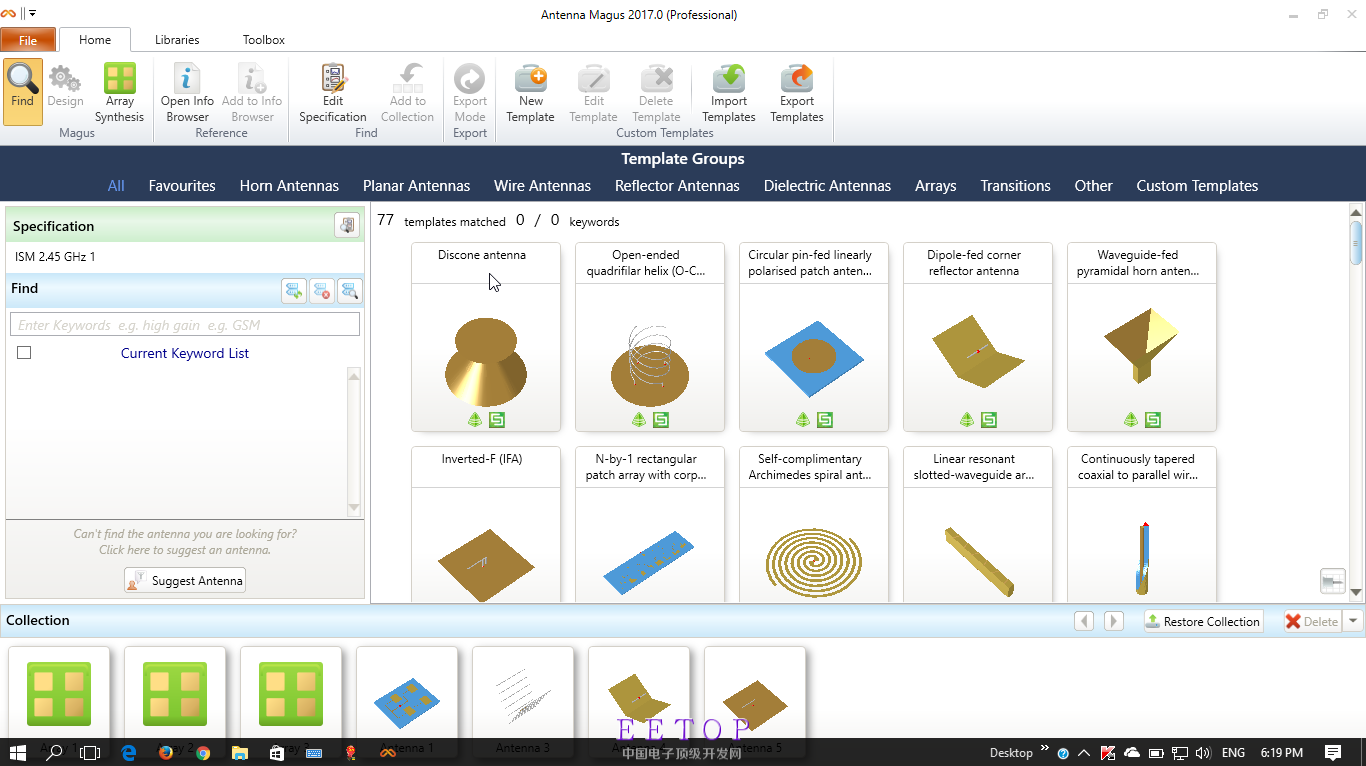The height and width of the screenshot is (766, 1366).
Task: Expand the Quick Access Toolbar dropdown
Action: click(x=32, y=14)
